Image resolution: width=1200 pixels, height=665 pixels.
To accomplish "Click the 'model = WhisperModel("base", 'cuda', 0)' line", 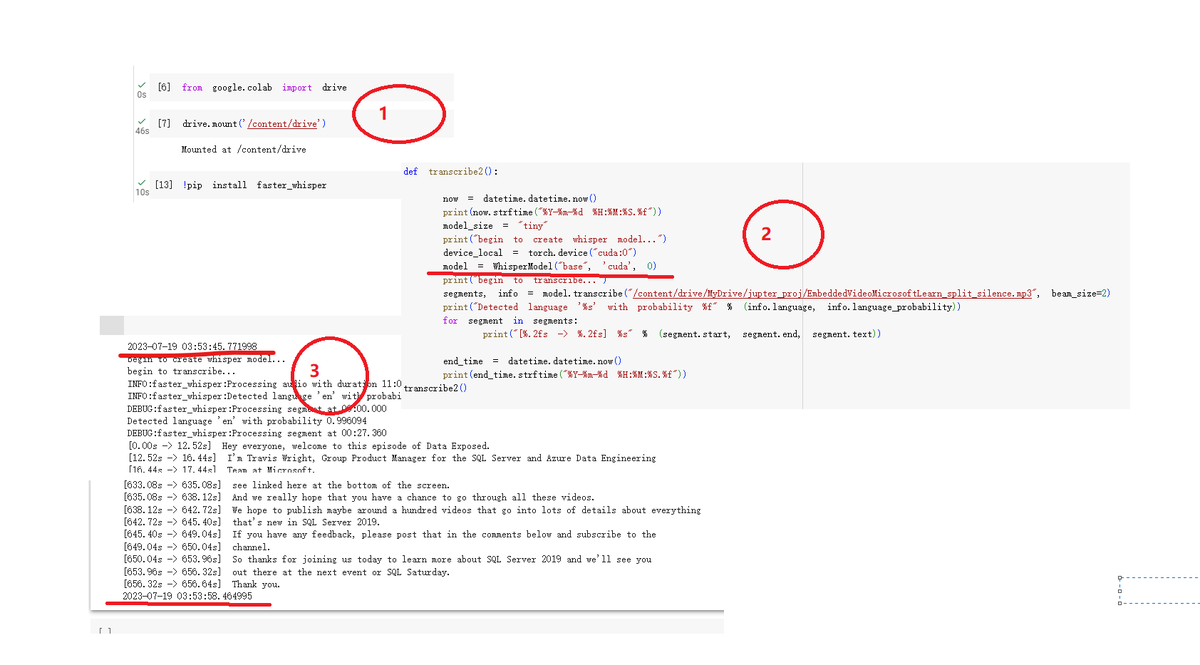I will 549,267.
